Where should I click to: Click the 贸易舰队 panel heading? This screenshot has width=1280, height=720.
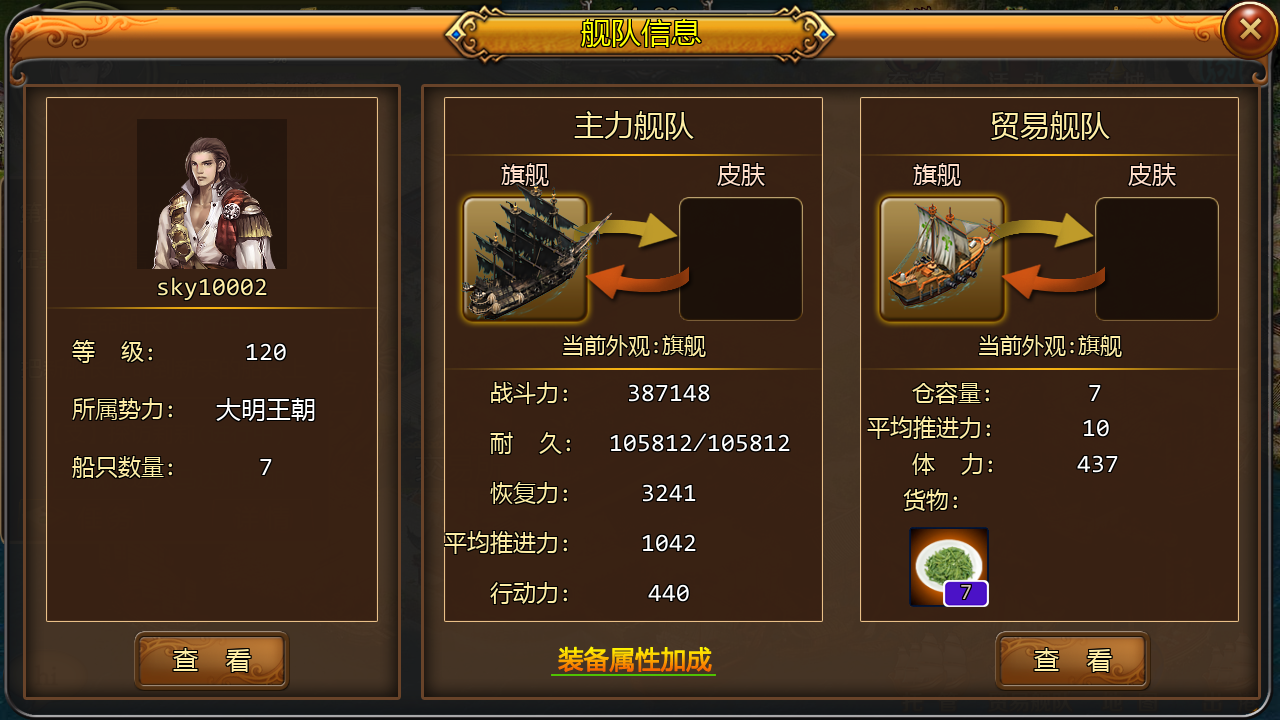click(1050, 127)
